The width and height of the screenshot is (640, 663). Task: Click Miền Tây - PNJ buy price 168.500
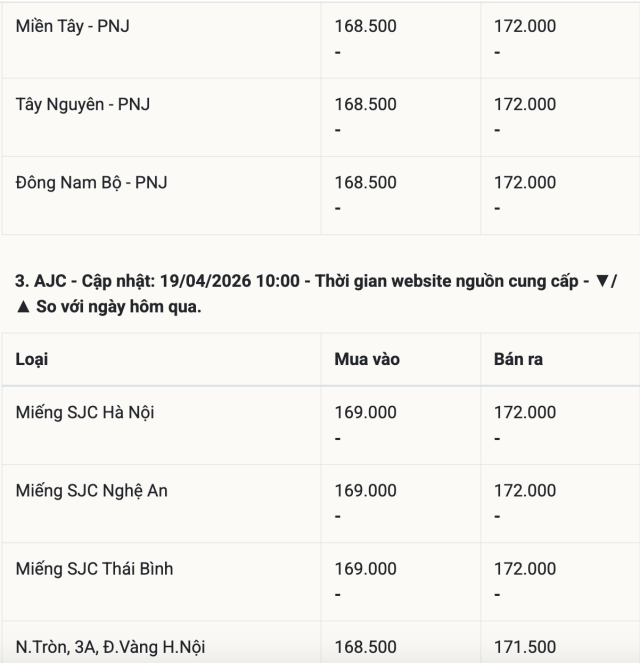click(x=365, y=26)
